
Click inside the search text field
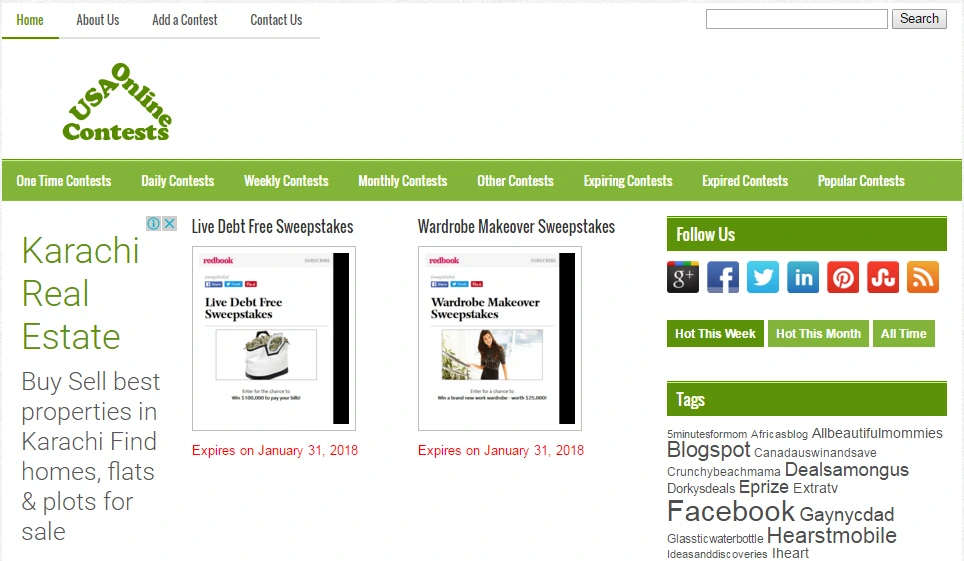click(797, 19)
